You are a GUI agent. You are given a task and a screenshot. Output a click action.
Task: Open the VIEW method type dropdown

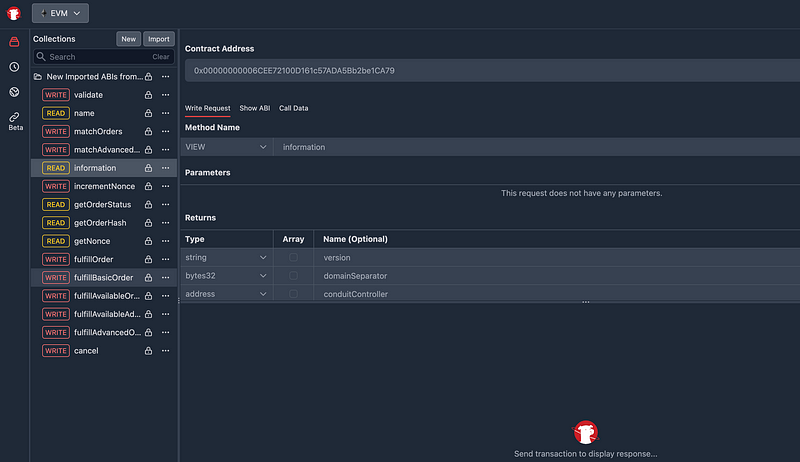[228, 147]
